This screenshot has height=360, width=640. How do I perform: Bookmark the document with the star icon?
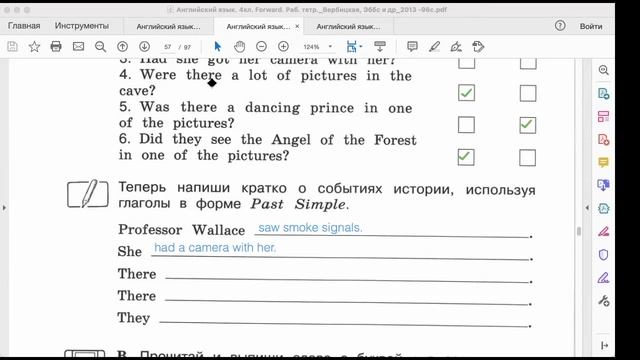[x=34, y=47]
